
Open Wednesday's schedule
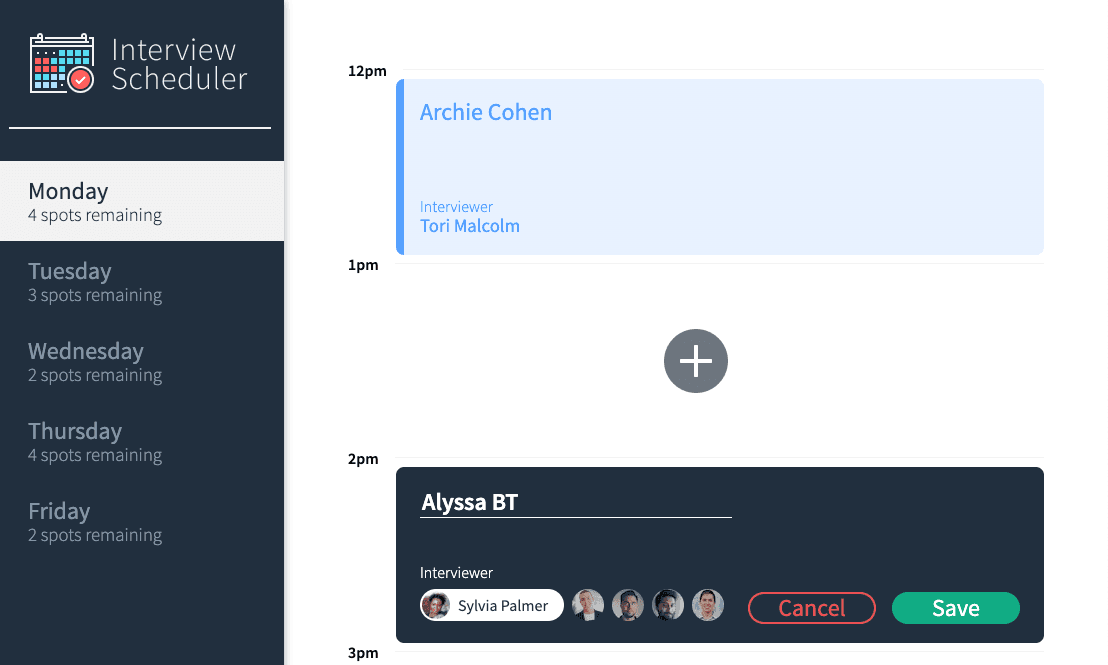(142, 361)
